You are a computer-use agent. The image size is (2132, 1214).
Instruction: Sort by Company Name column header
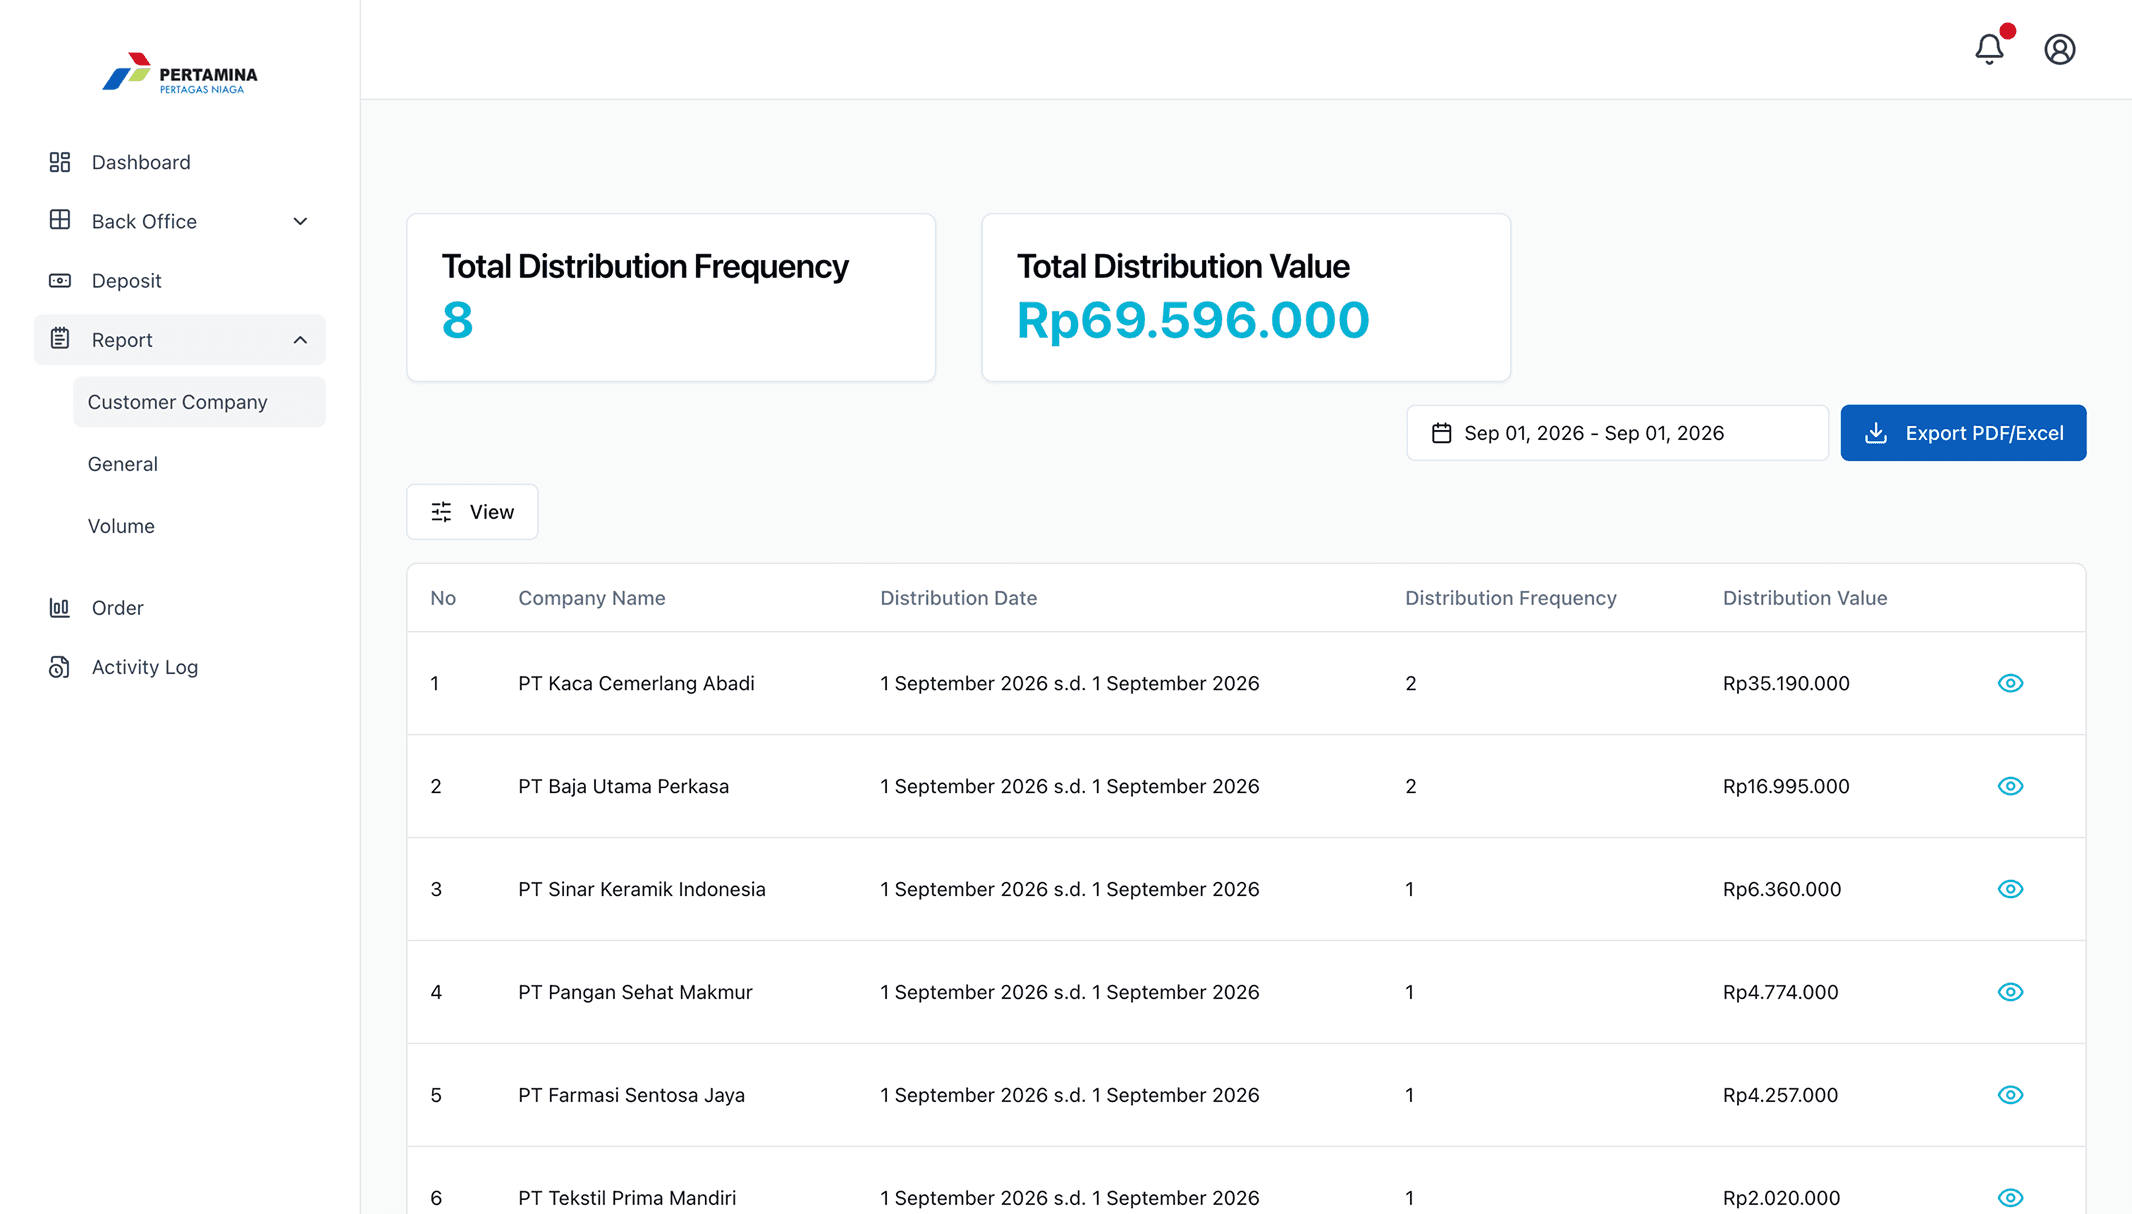[591, 598]
